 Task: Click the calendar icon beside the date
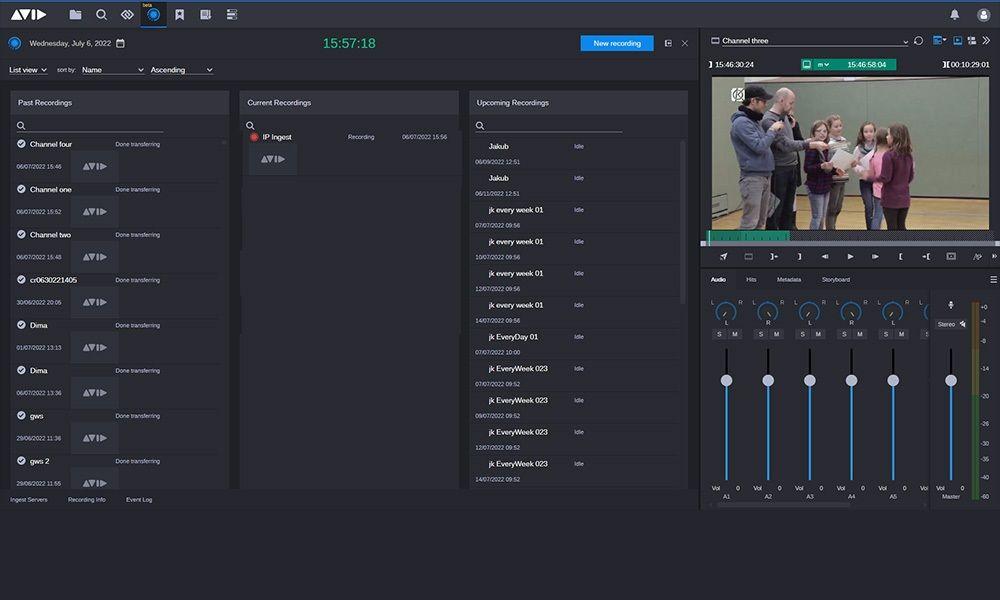[x=121, y=44]
